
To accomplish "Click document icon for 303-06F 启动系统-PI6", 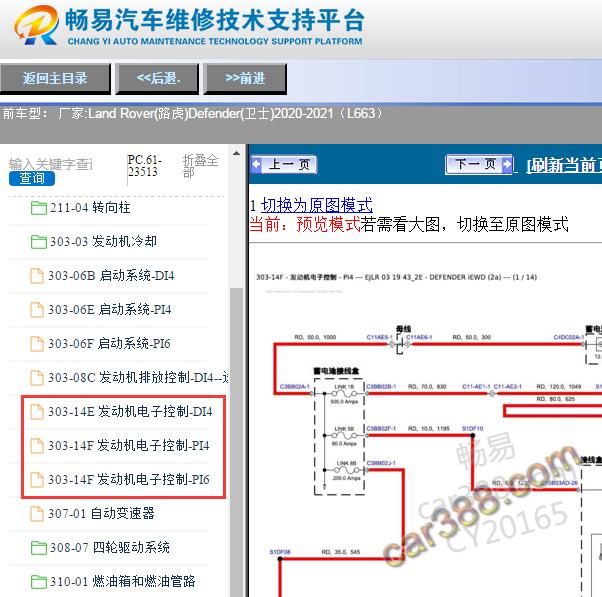I will click(x=37, y=344).
